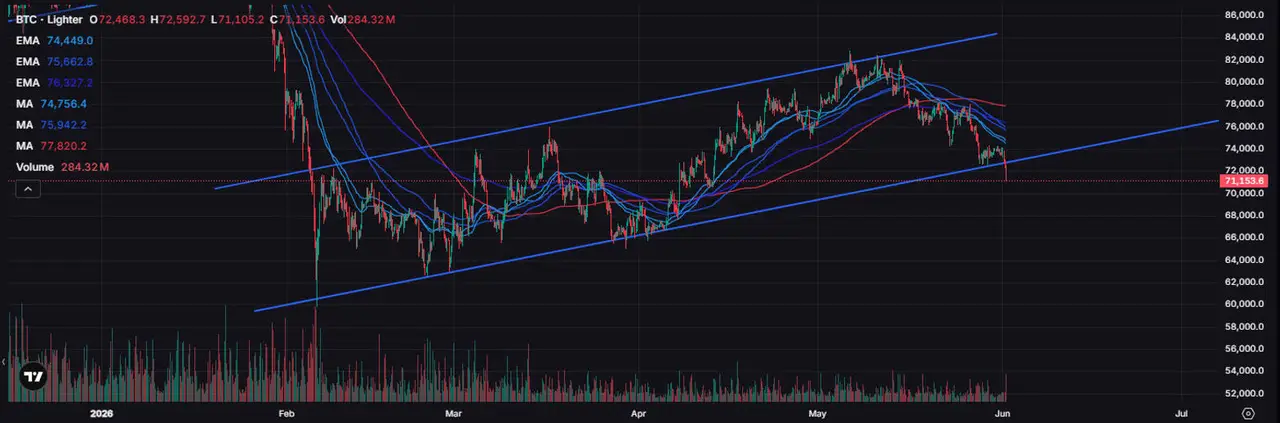This screenshot has width=1280, height=423.
Task: Select the MA 77,820.2 legend entry
Action: pos(51,145)
